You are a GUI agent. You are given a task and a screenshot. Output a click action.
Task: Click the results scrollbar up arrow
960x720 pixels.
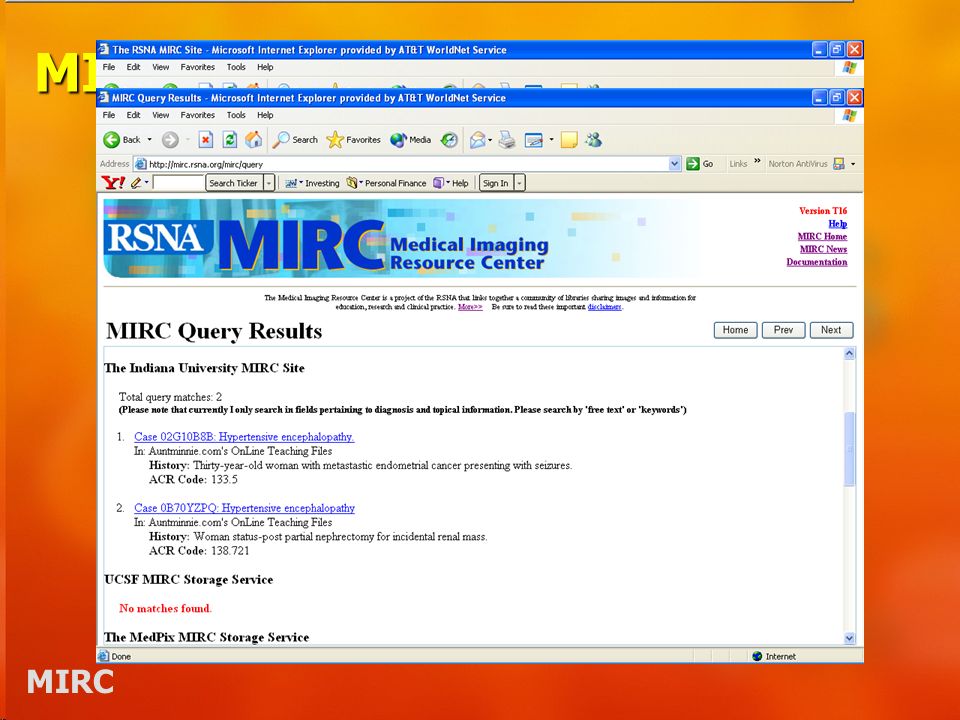click(849, 353)
